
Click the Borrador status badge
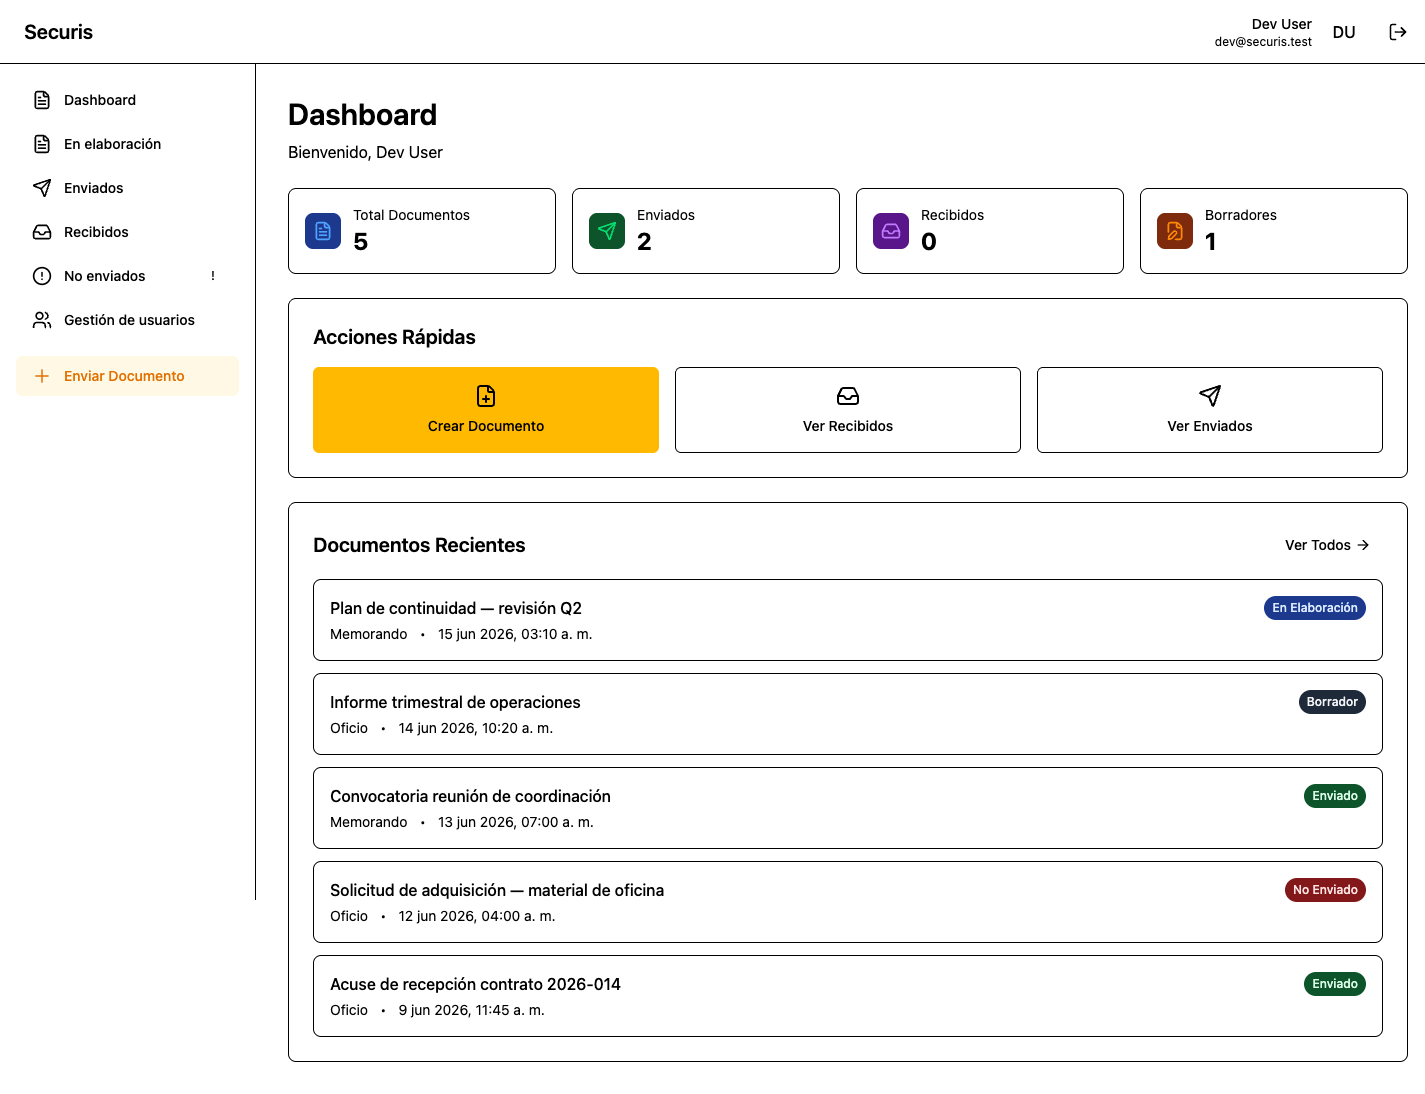tap(1332, 702)
